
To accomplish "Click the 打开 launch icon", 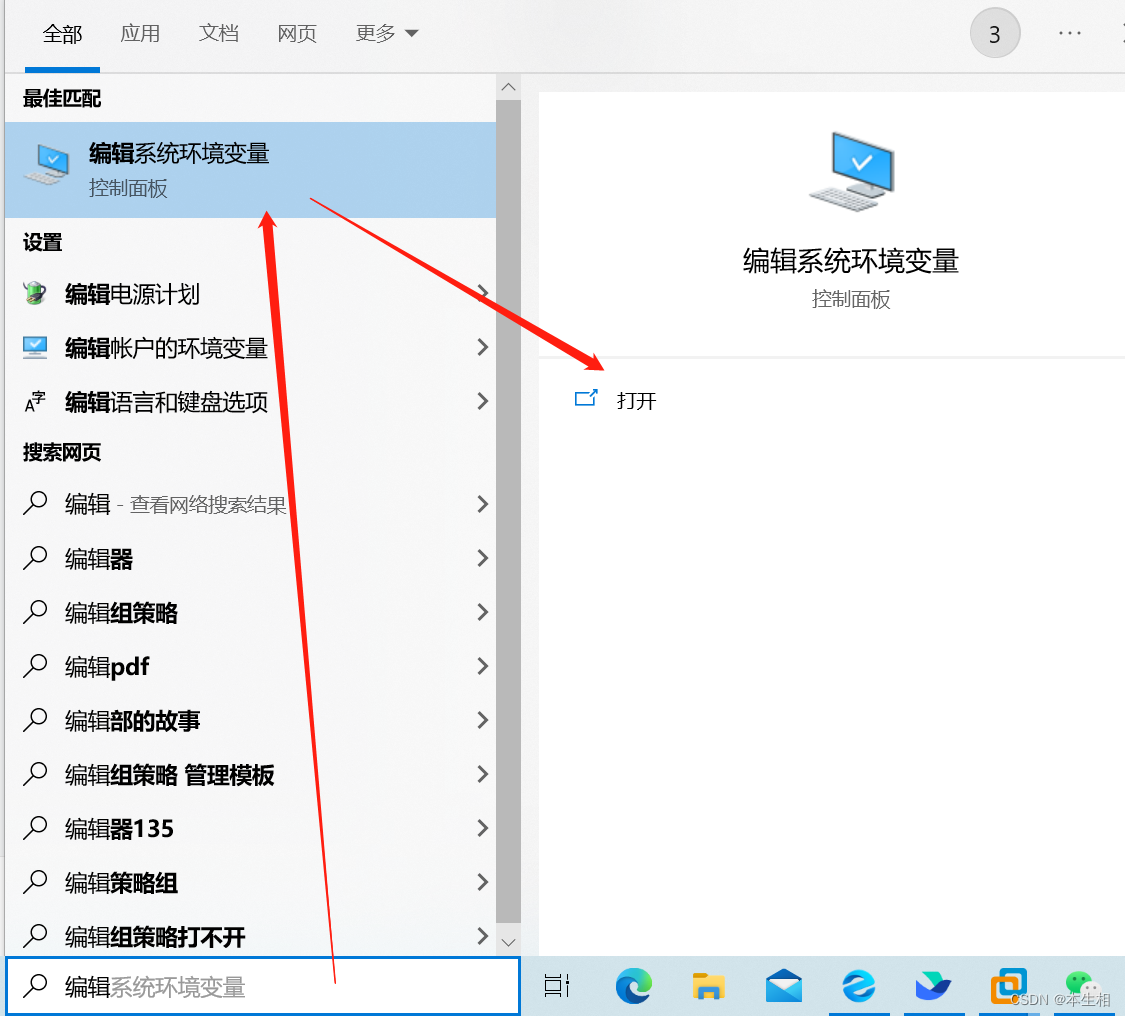I will pyautogui.click(x=587, y=397).
